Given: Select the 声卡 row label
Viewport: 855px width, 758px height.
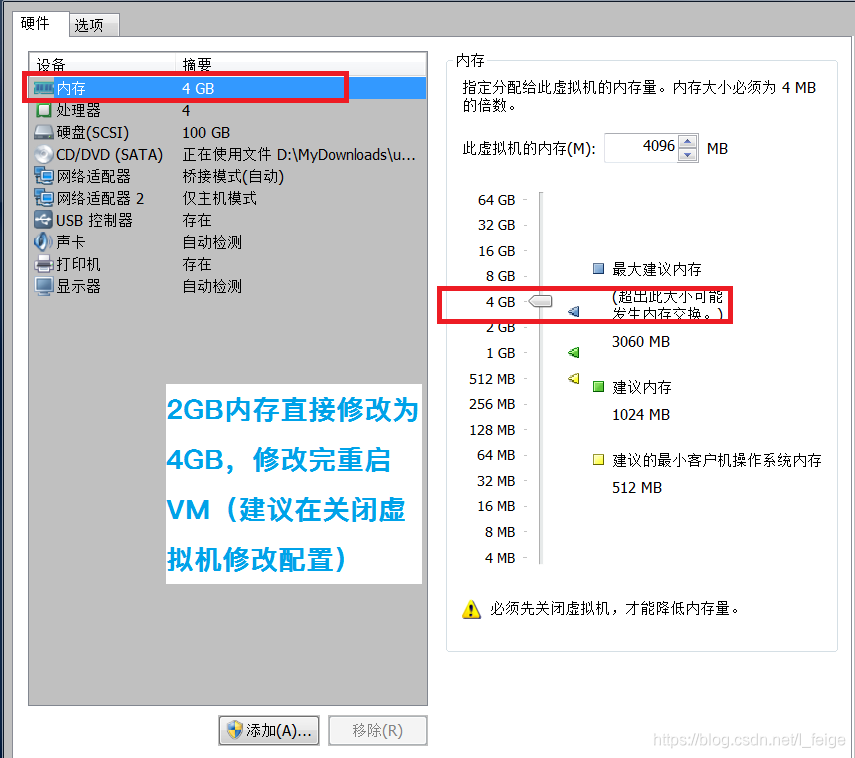Looking at the screenshot, I should [x=71, y=242].
